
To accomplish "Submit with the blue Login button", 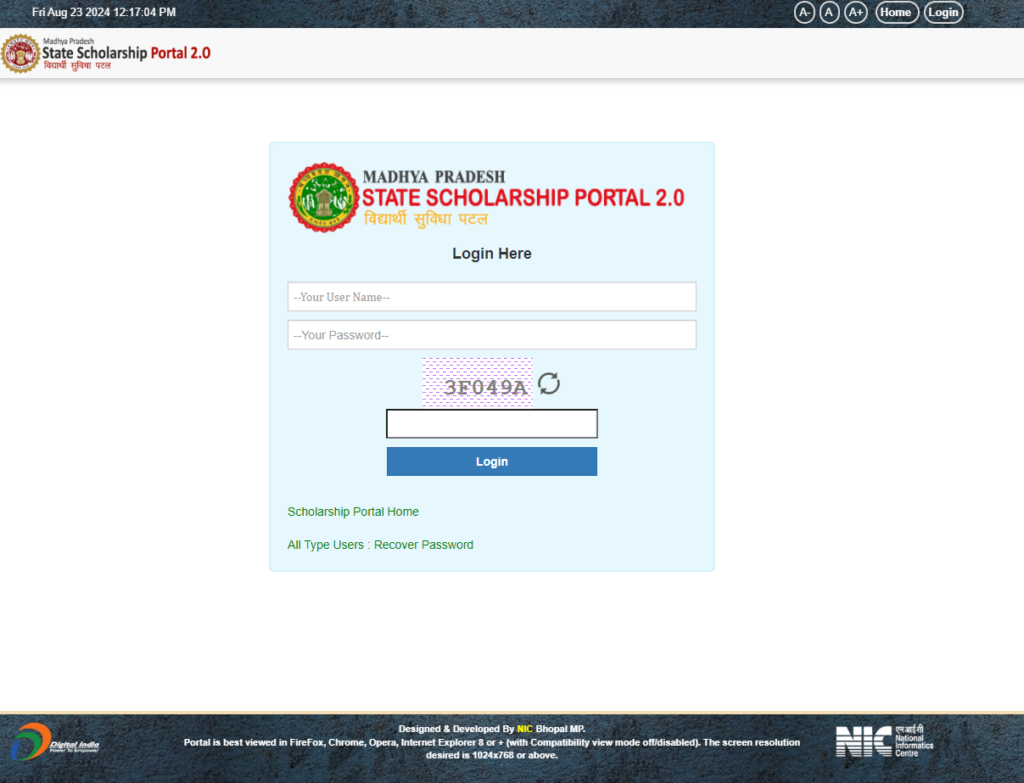I will 492,462.
